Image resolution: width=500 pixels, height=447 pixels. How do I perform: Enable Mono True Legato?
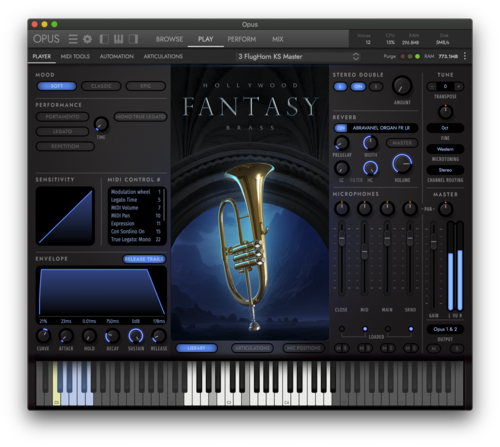[x=141, y=117]
